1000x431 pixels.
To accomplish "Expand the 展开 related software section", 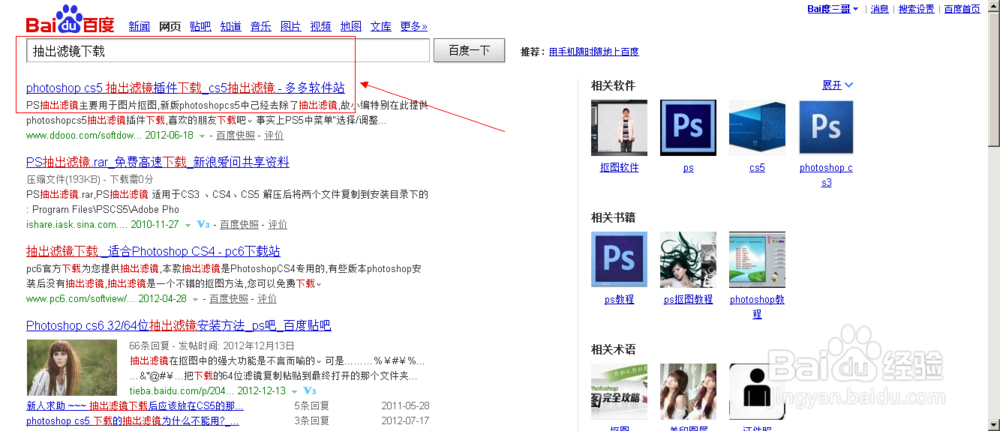I will pos(837,85).
